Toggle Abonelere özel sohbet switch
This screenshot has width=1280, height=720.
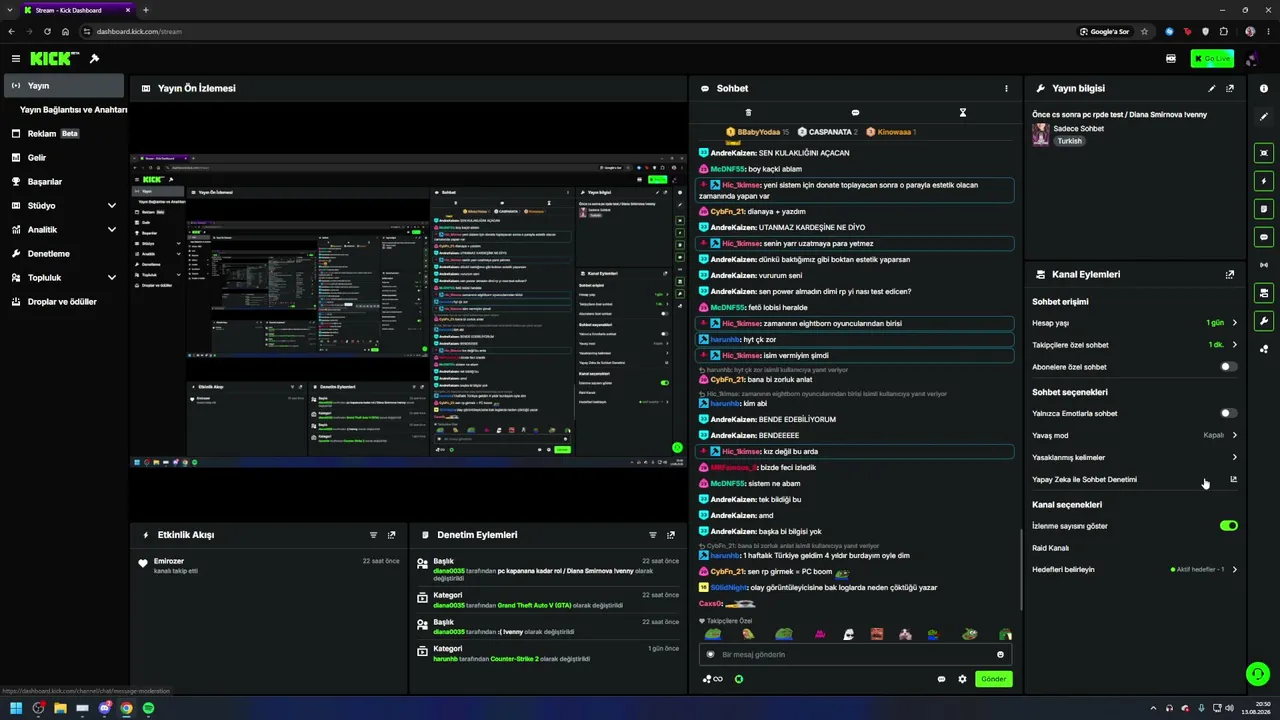click(x=1229, y=367)
